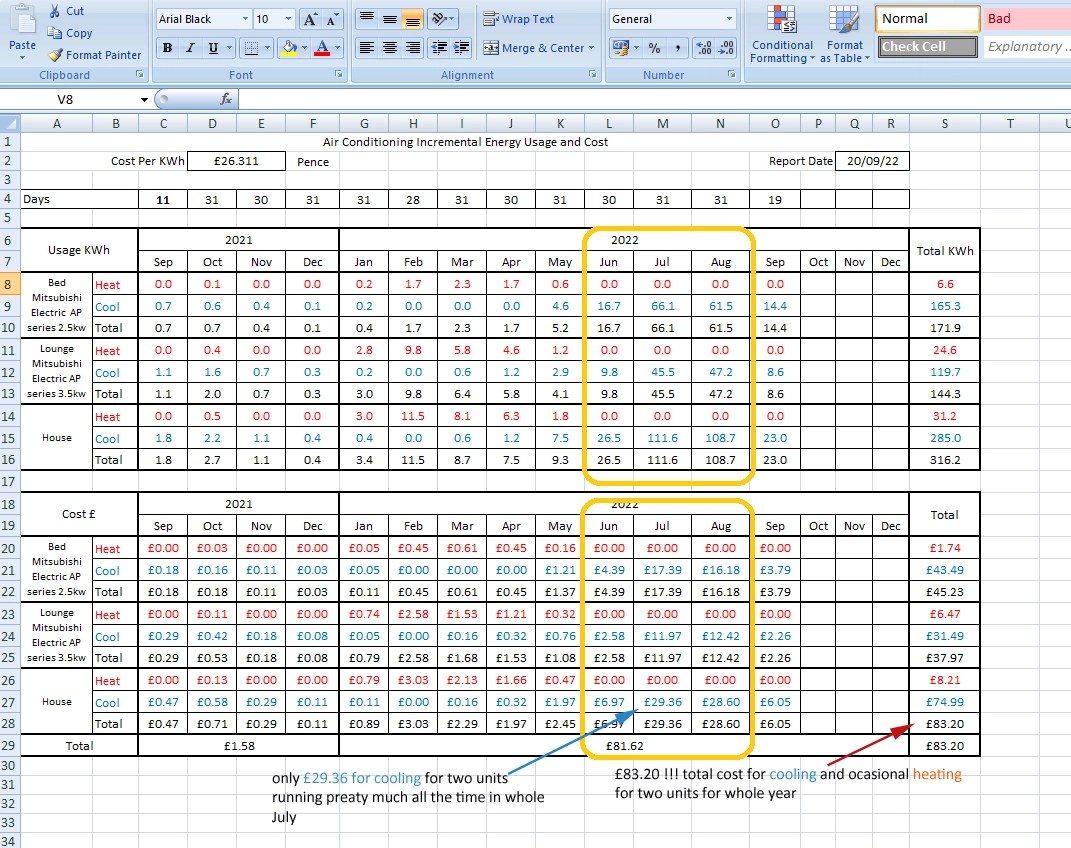Screen dimensions: 1071x848
Task: Apply red font color
Action: point(322,48)
